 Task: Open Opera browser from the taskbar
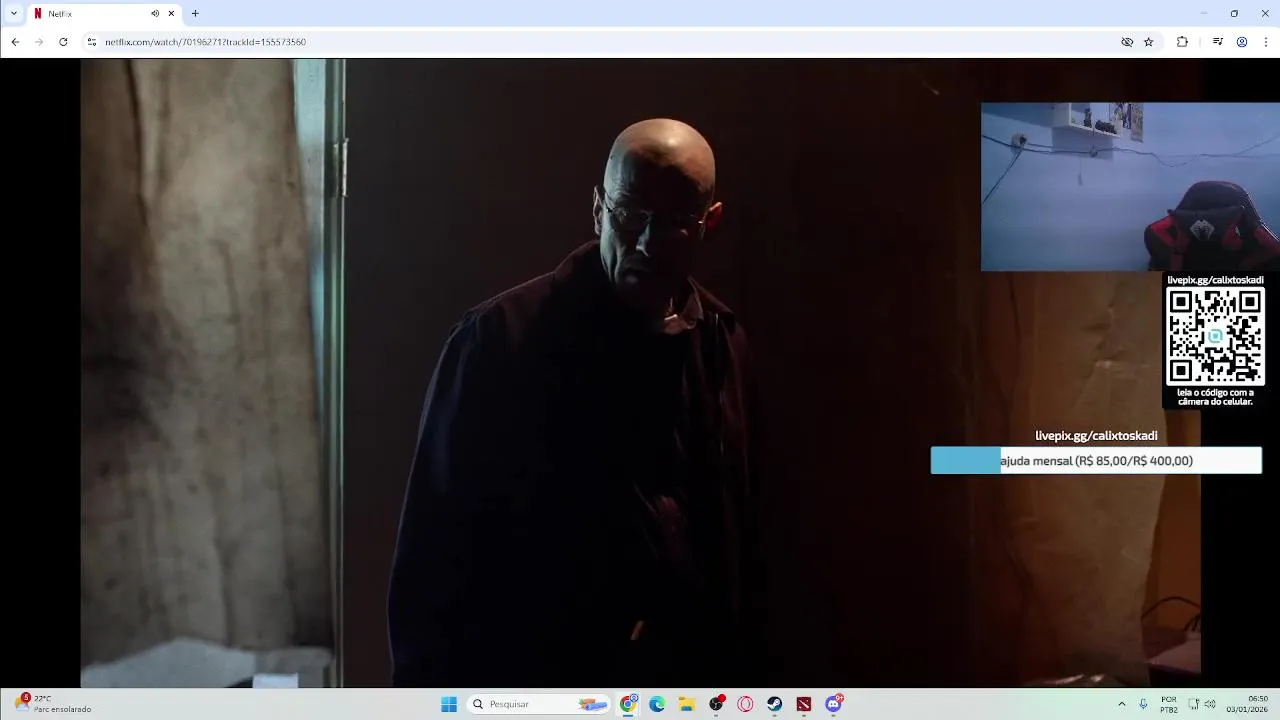[745, 704]
